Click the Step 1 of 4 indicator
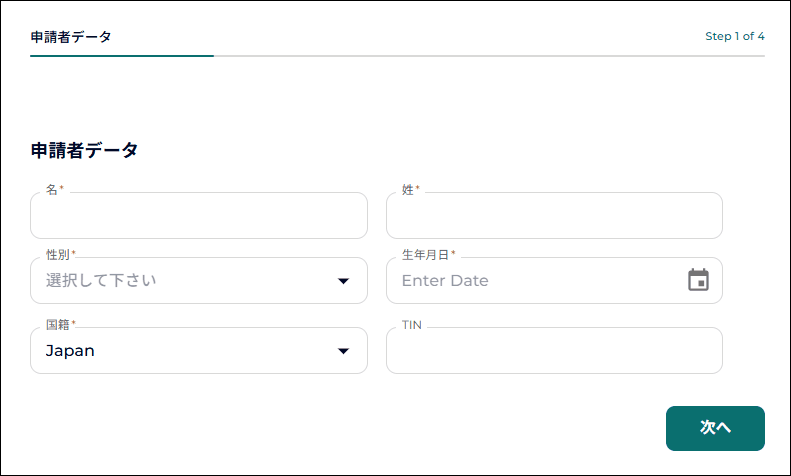 (735, 37)
